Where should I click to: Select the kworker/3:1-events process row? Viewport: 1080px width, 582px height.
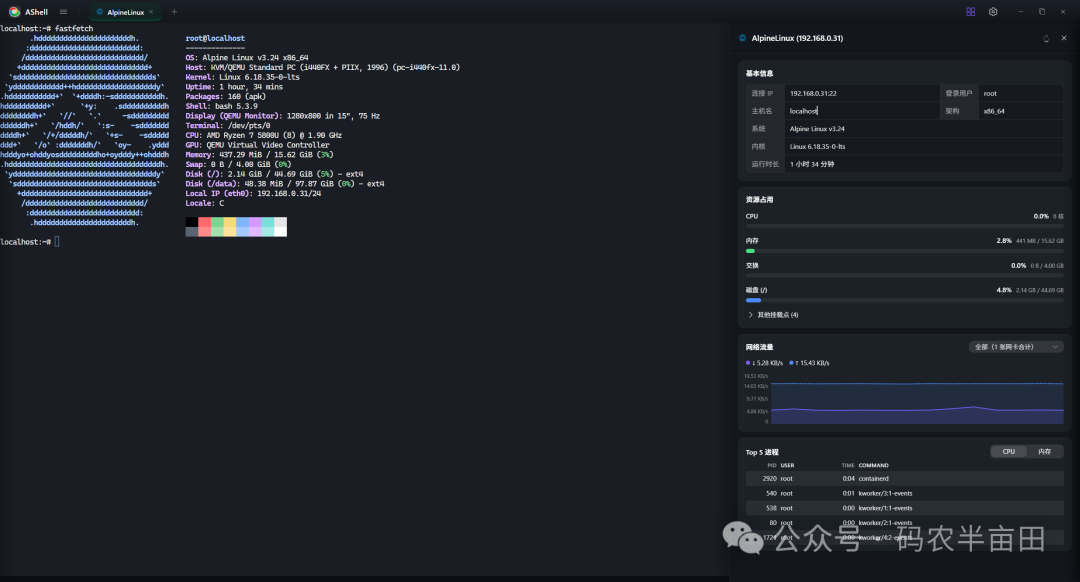coord(904,493)
